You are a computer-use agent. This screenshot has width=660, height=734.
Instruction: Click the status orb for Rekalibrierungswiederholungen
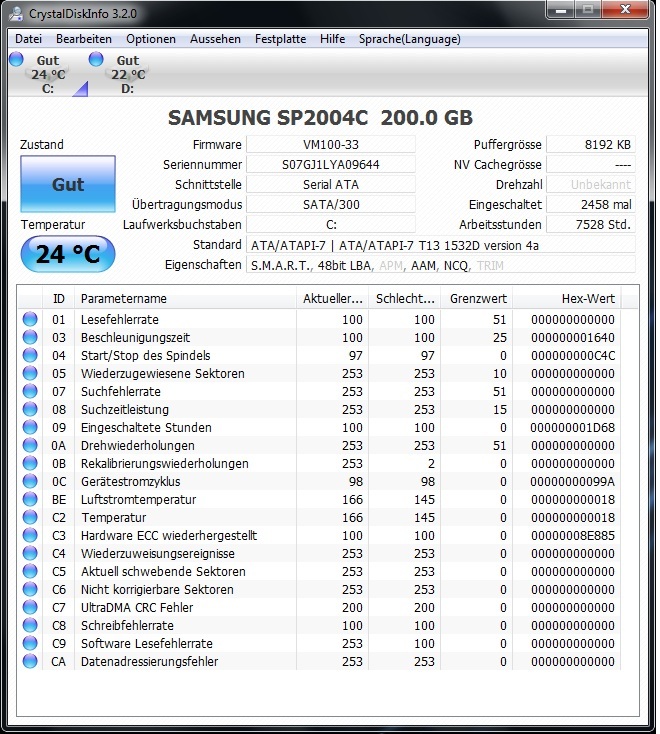click(30, 463)
